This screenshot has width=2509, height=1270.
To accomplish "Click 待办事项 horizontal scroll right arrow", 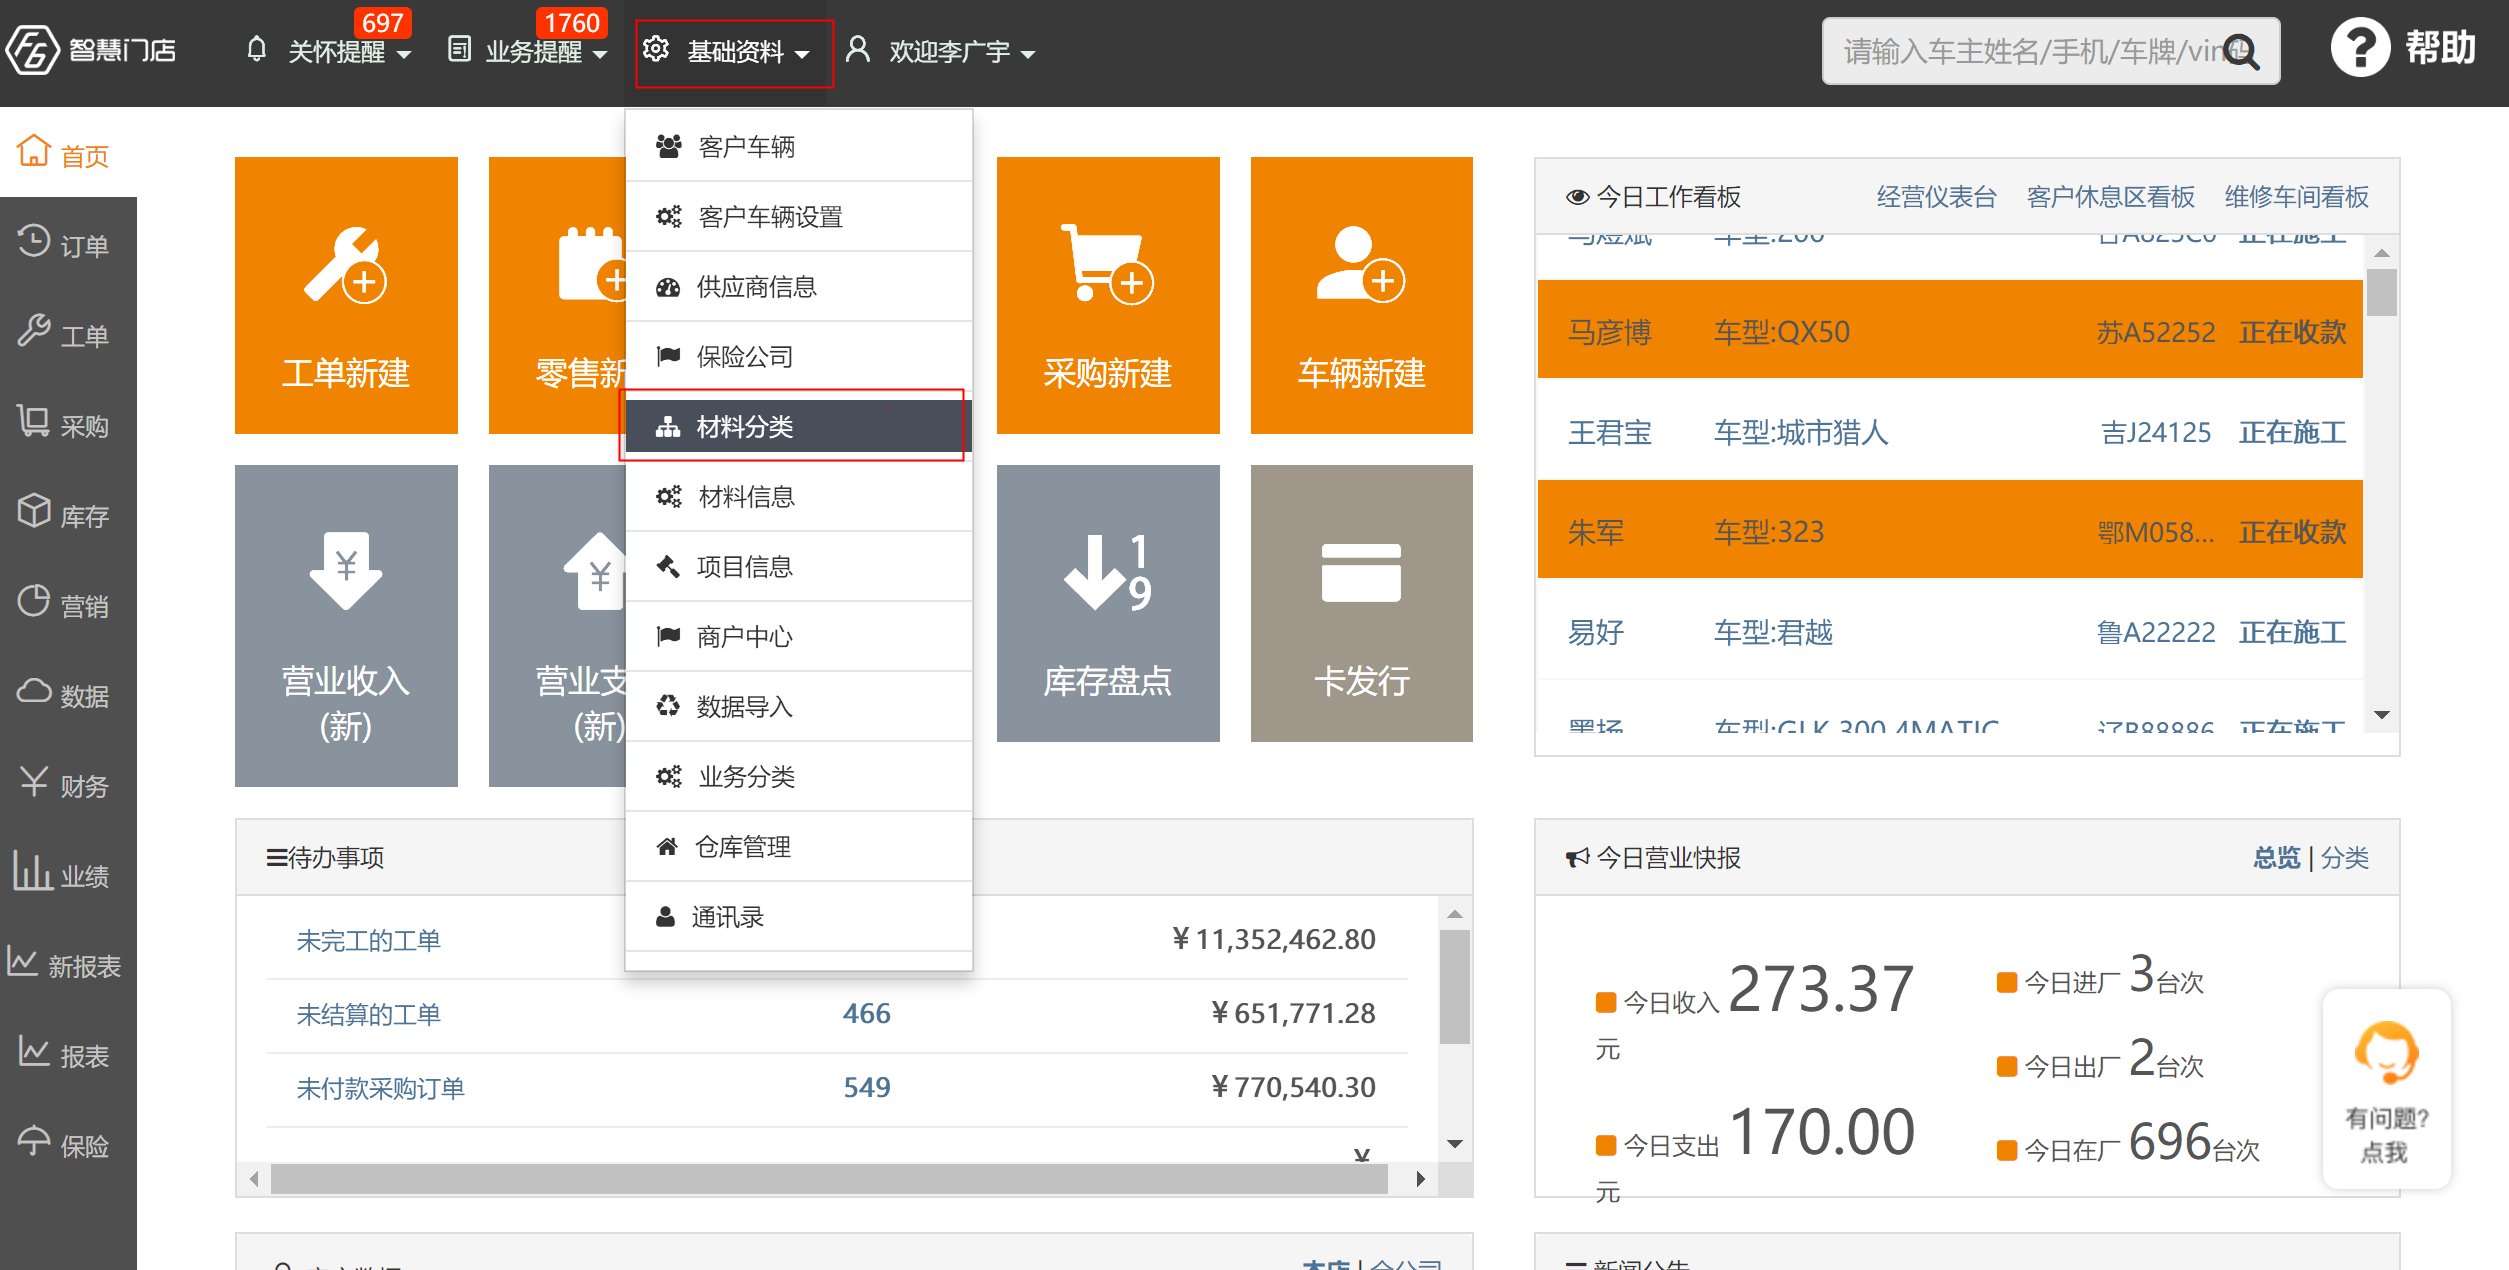I will (1420, 1179).
